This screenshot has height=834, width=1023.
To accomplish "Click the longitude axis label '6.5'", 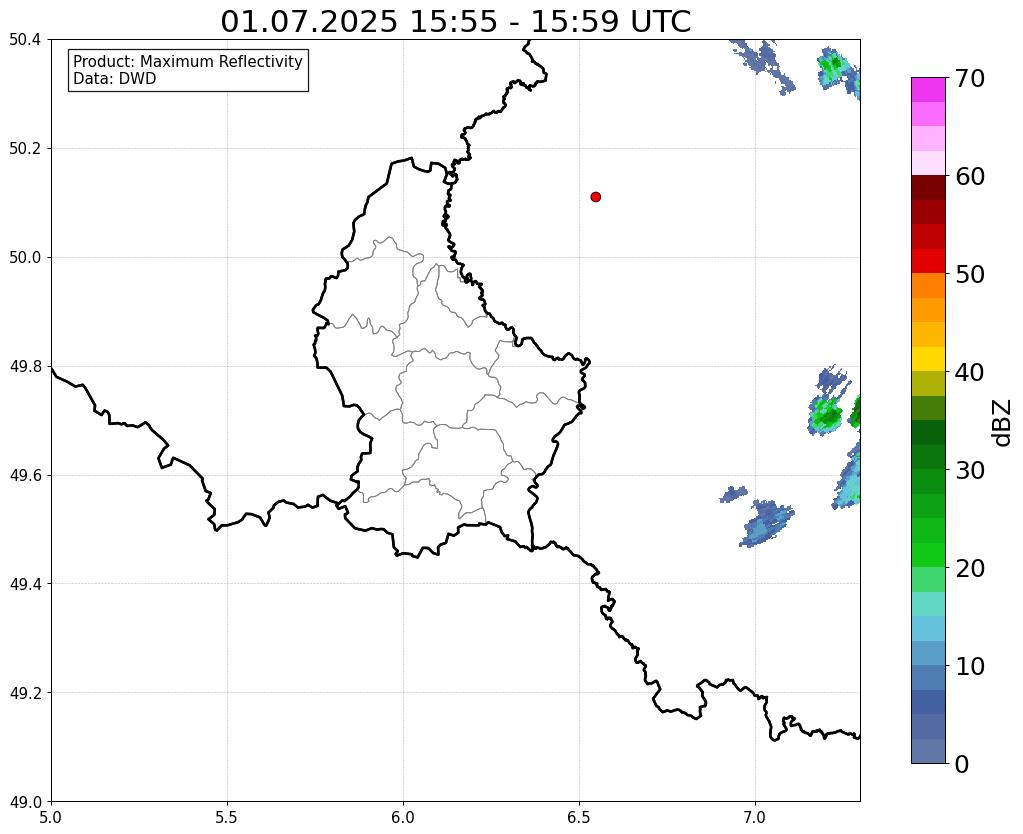I will (x=579, y=817).
